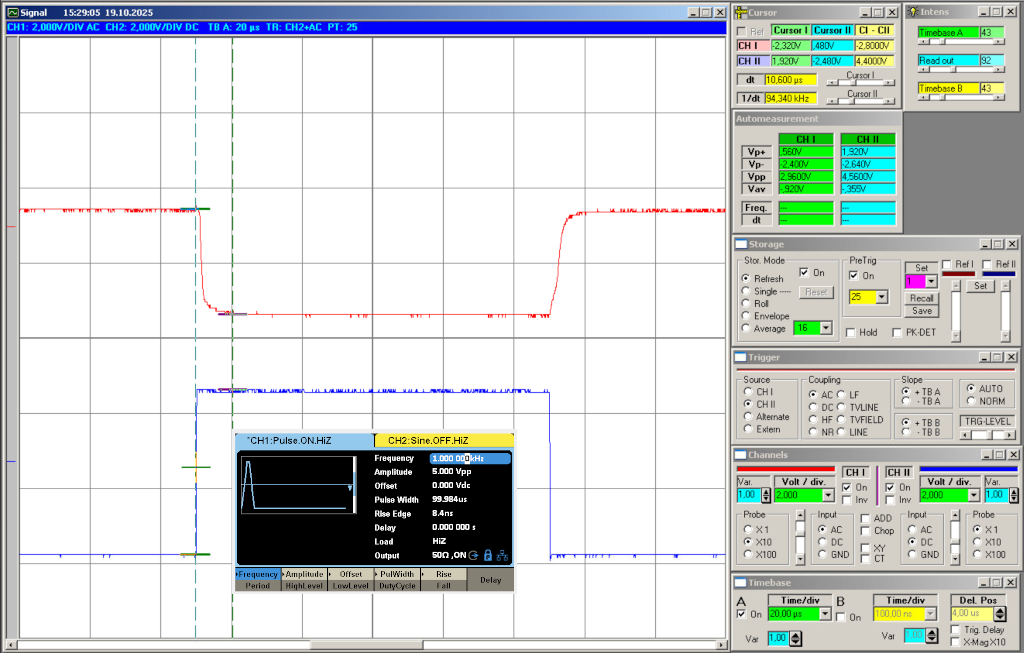Open the PreTrig value dropdown
Image resolution: width=1024 pixels, height=653 pixels.
pos(881,297)
